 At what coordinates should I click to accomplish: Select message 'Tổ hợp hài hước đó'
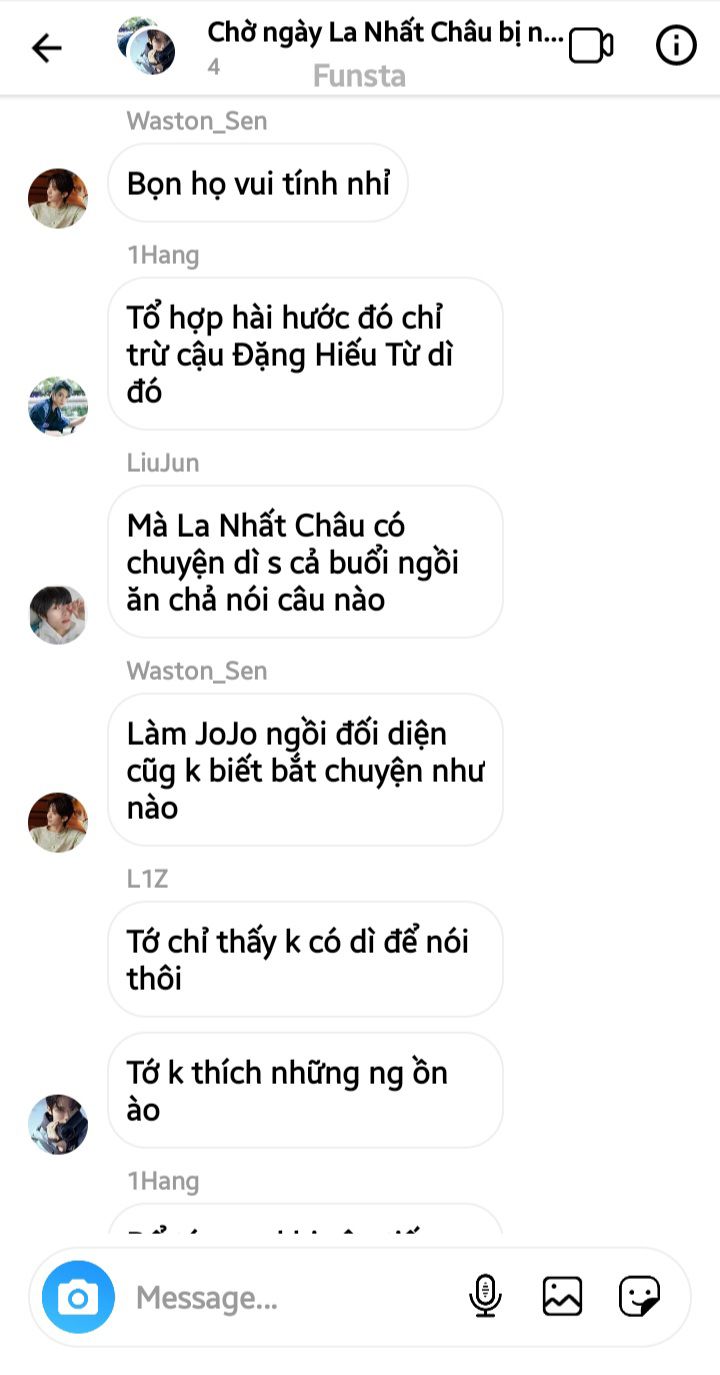pyautogui.click(x=305, y=354)
